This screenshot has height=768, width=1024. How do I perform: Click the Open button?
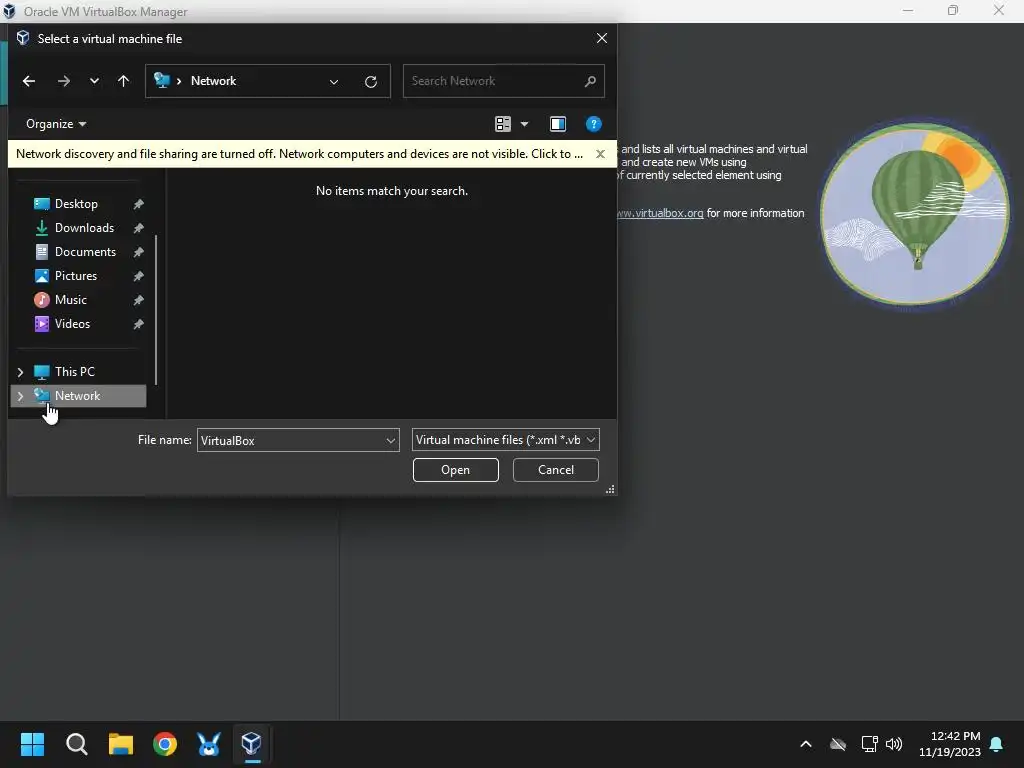pos(455,470)
